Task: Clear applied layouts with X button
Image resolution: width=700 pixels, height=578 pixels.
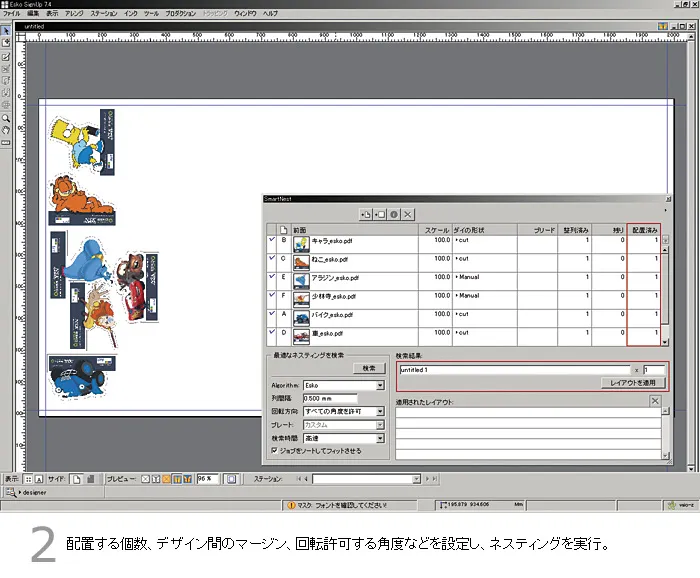Action: (655, 401)
